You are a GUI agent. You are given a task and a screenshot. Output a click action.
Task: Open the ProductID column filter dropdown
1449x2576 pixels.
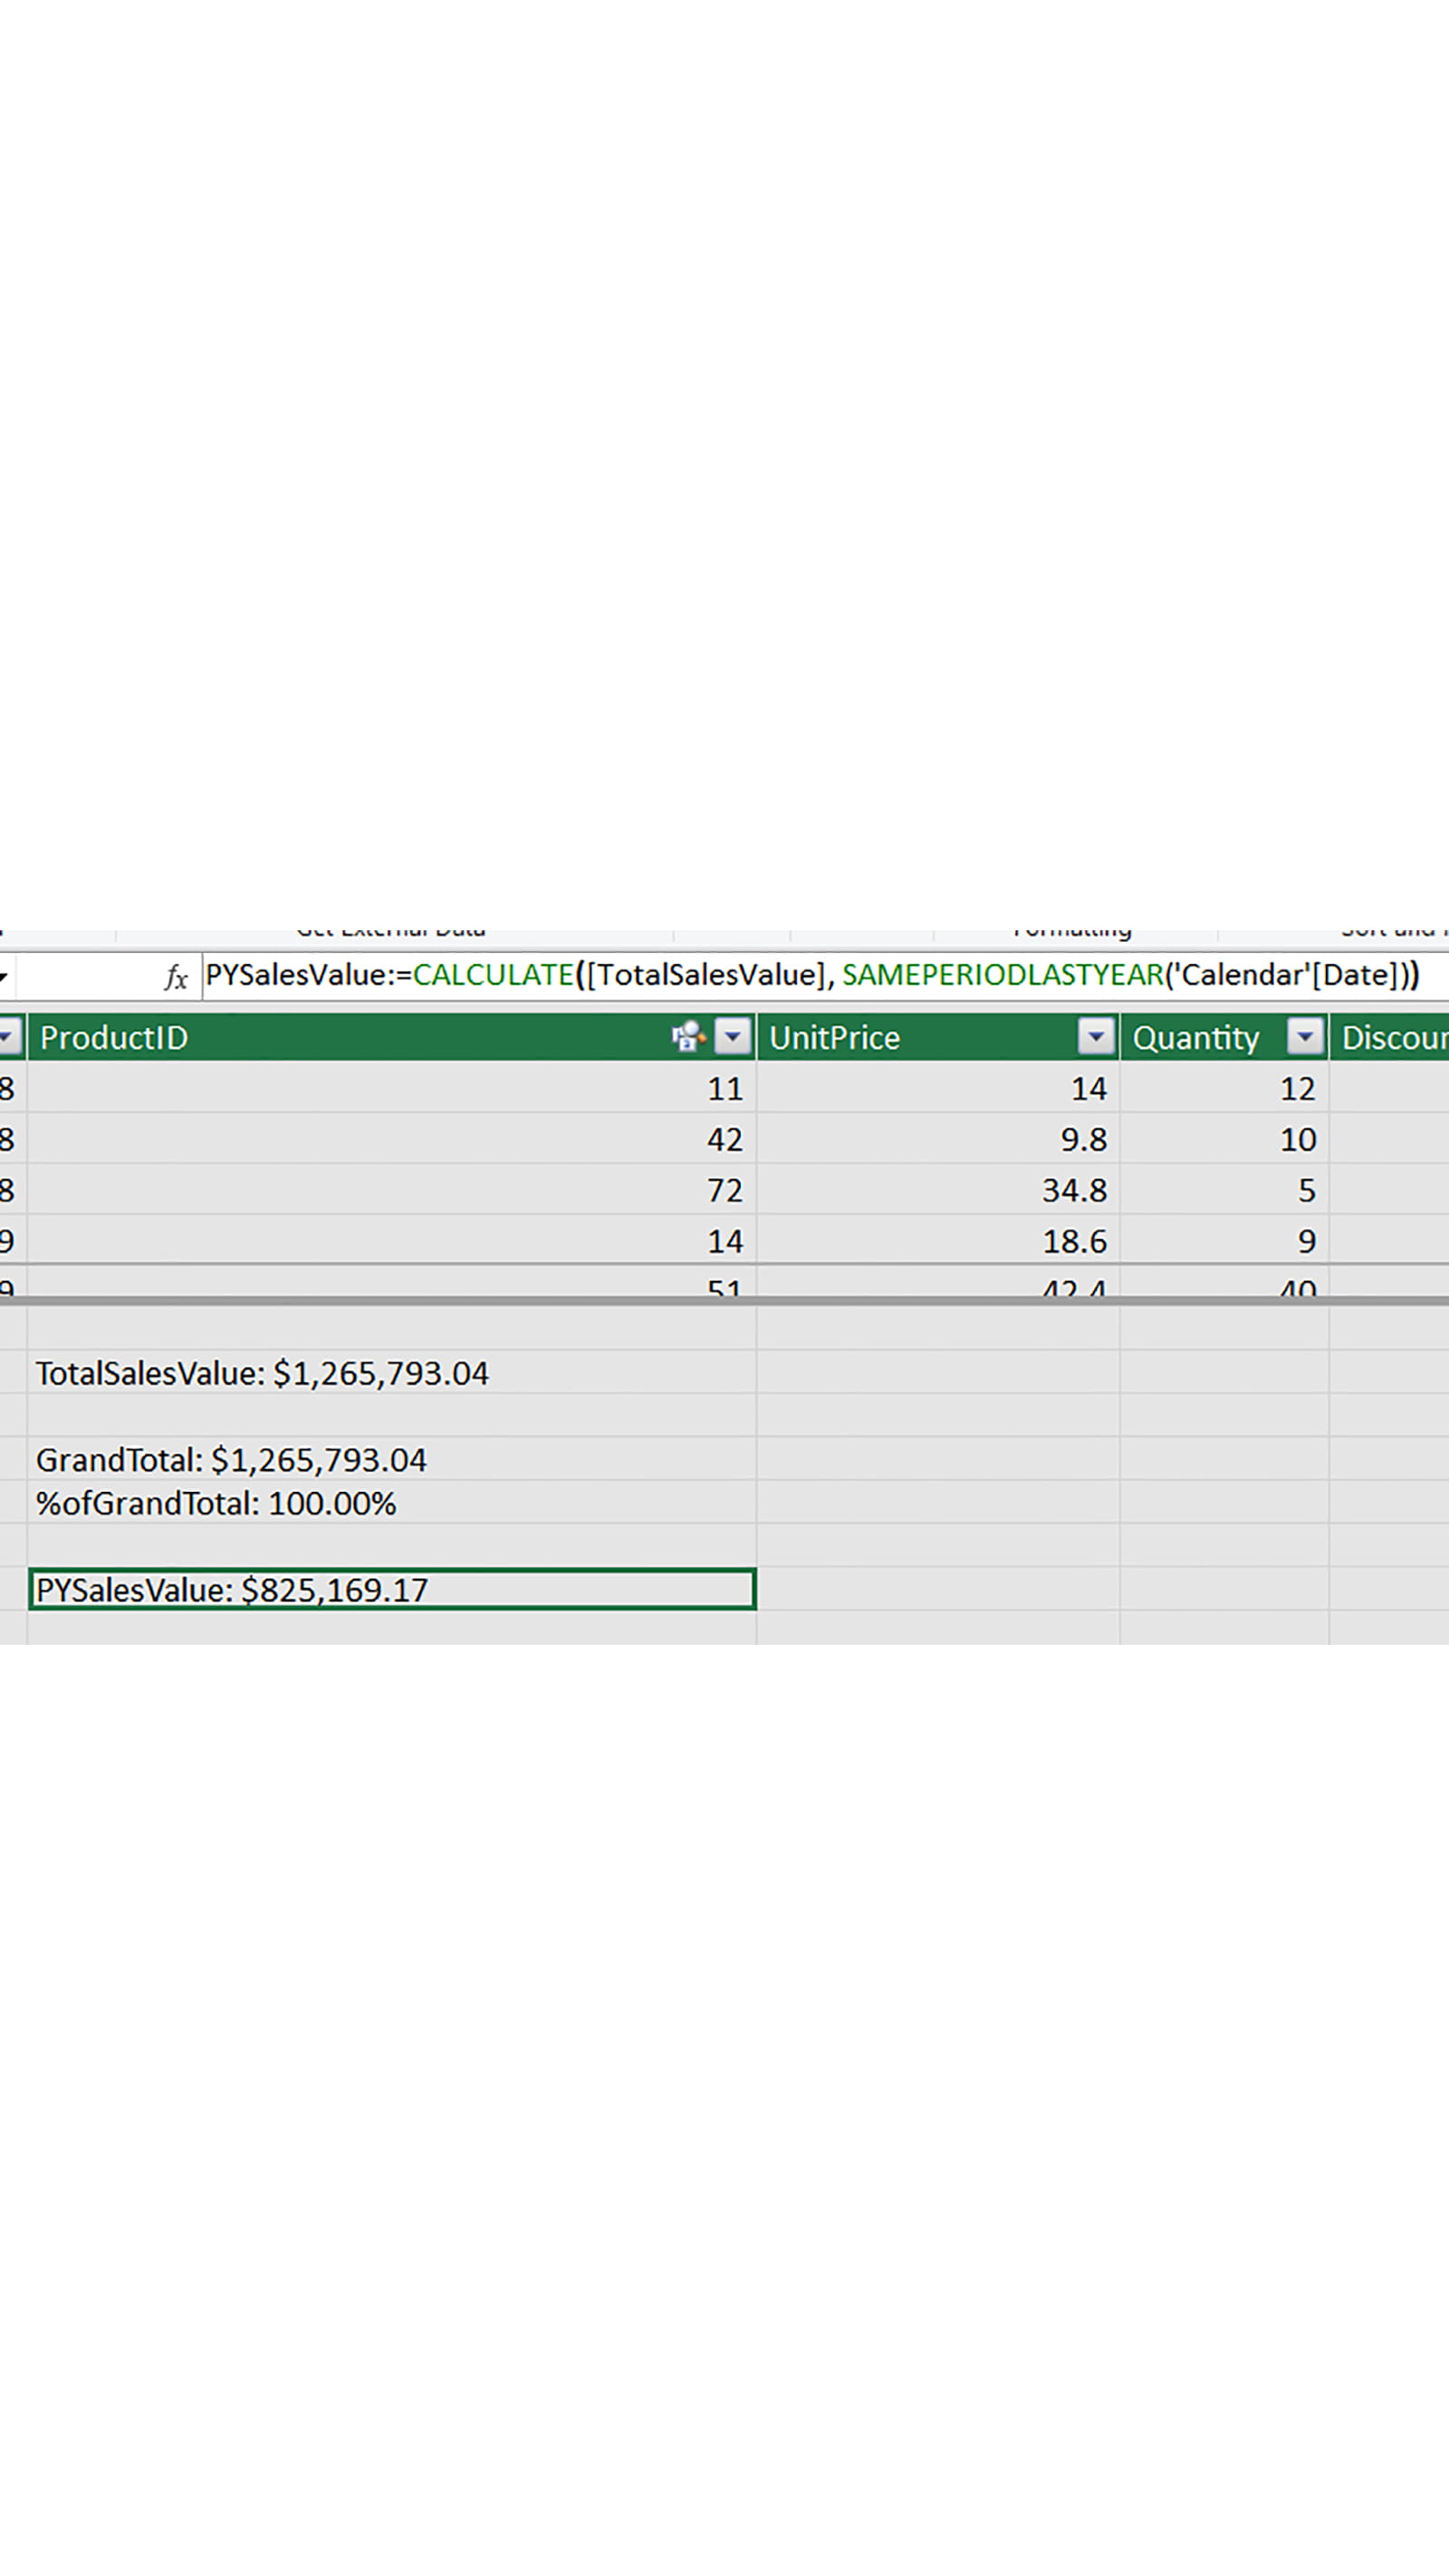click(733, 1037)
